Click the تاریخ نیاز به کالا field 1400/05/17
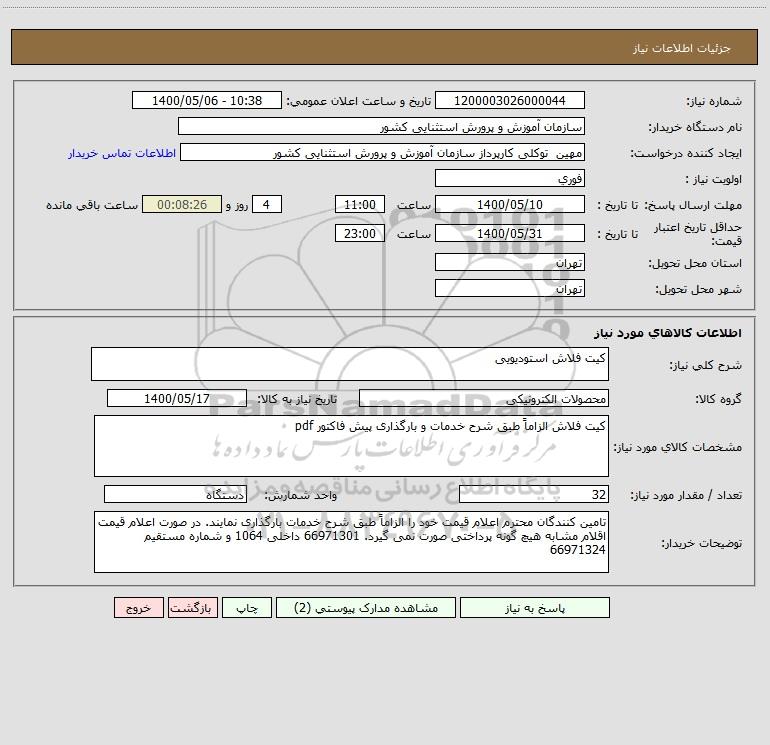 click(x=177, y=398)
